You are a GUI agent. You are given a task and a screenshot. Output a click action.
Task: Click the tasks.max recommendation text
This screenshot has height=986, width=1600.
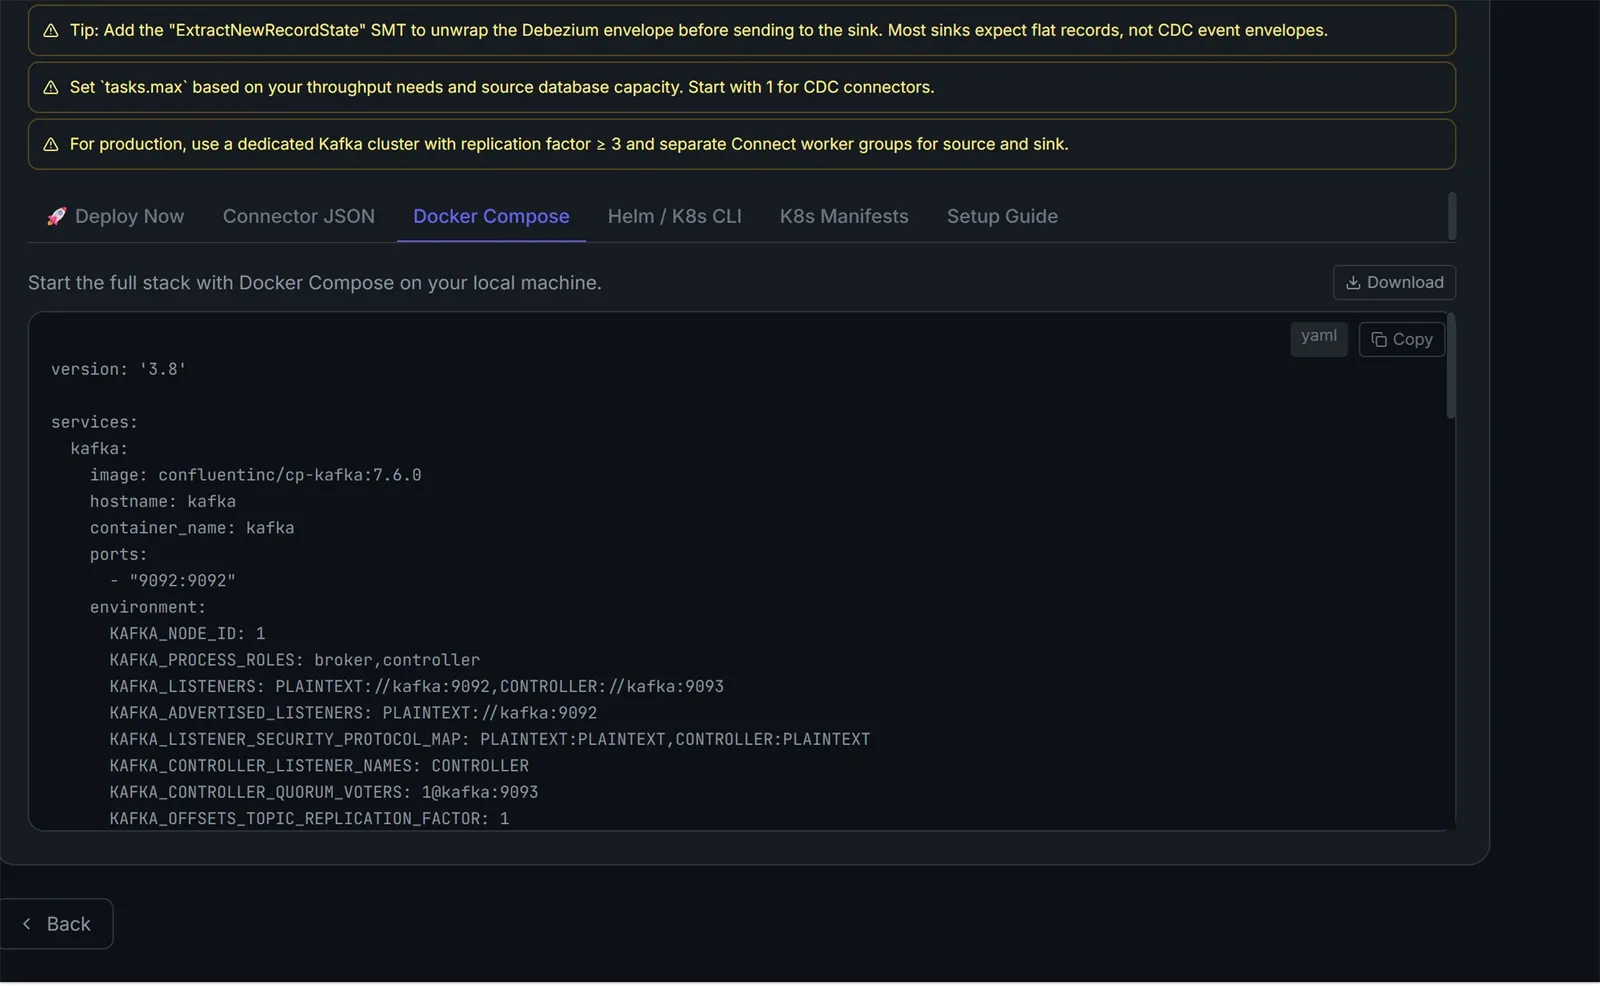click(502, 88)
